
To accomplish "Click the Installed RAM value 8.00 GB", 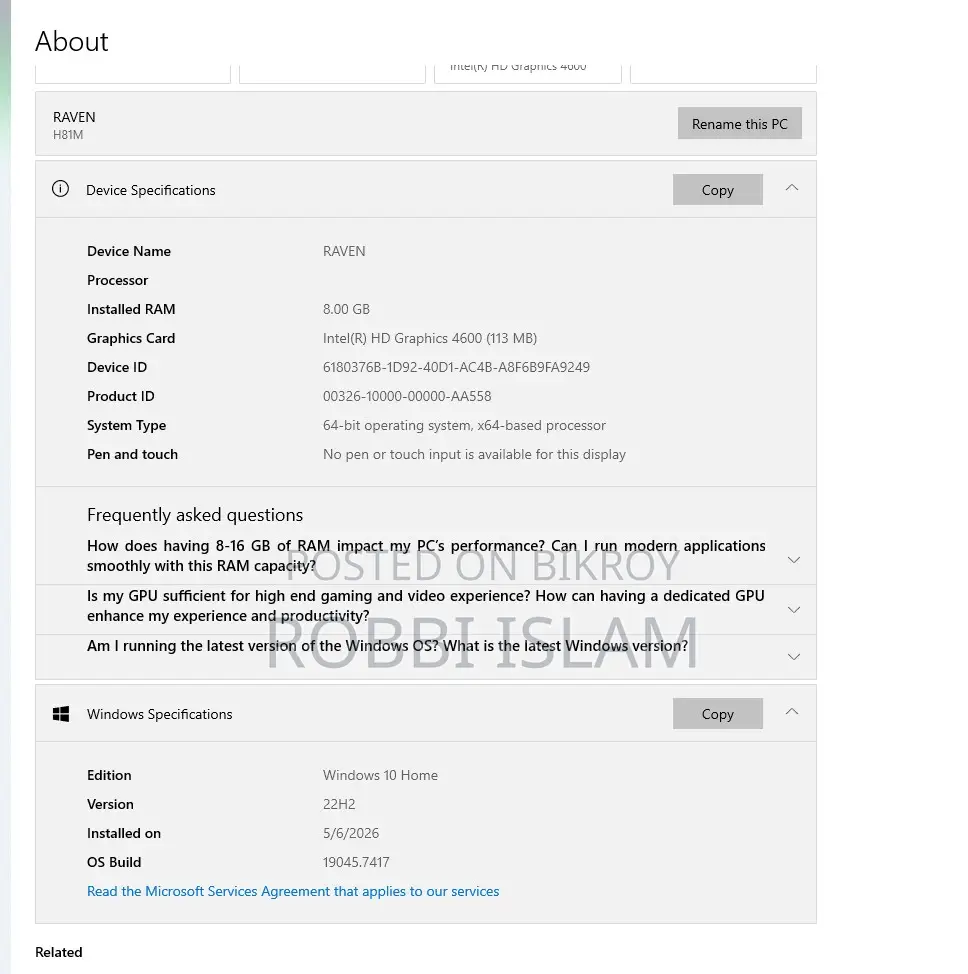I will click(346, 309).
